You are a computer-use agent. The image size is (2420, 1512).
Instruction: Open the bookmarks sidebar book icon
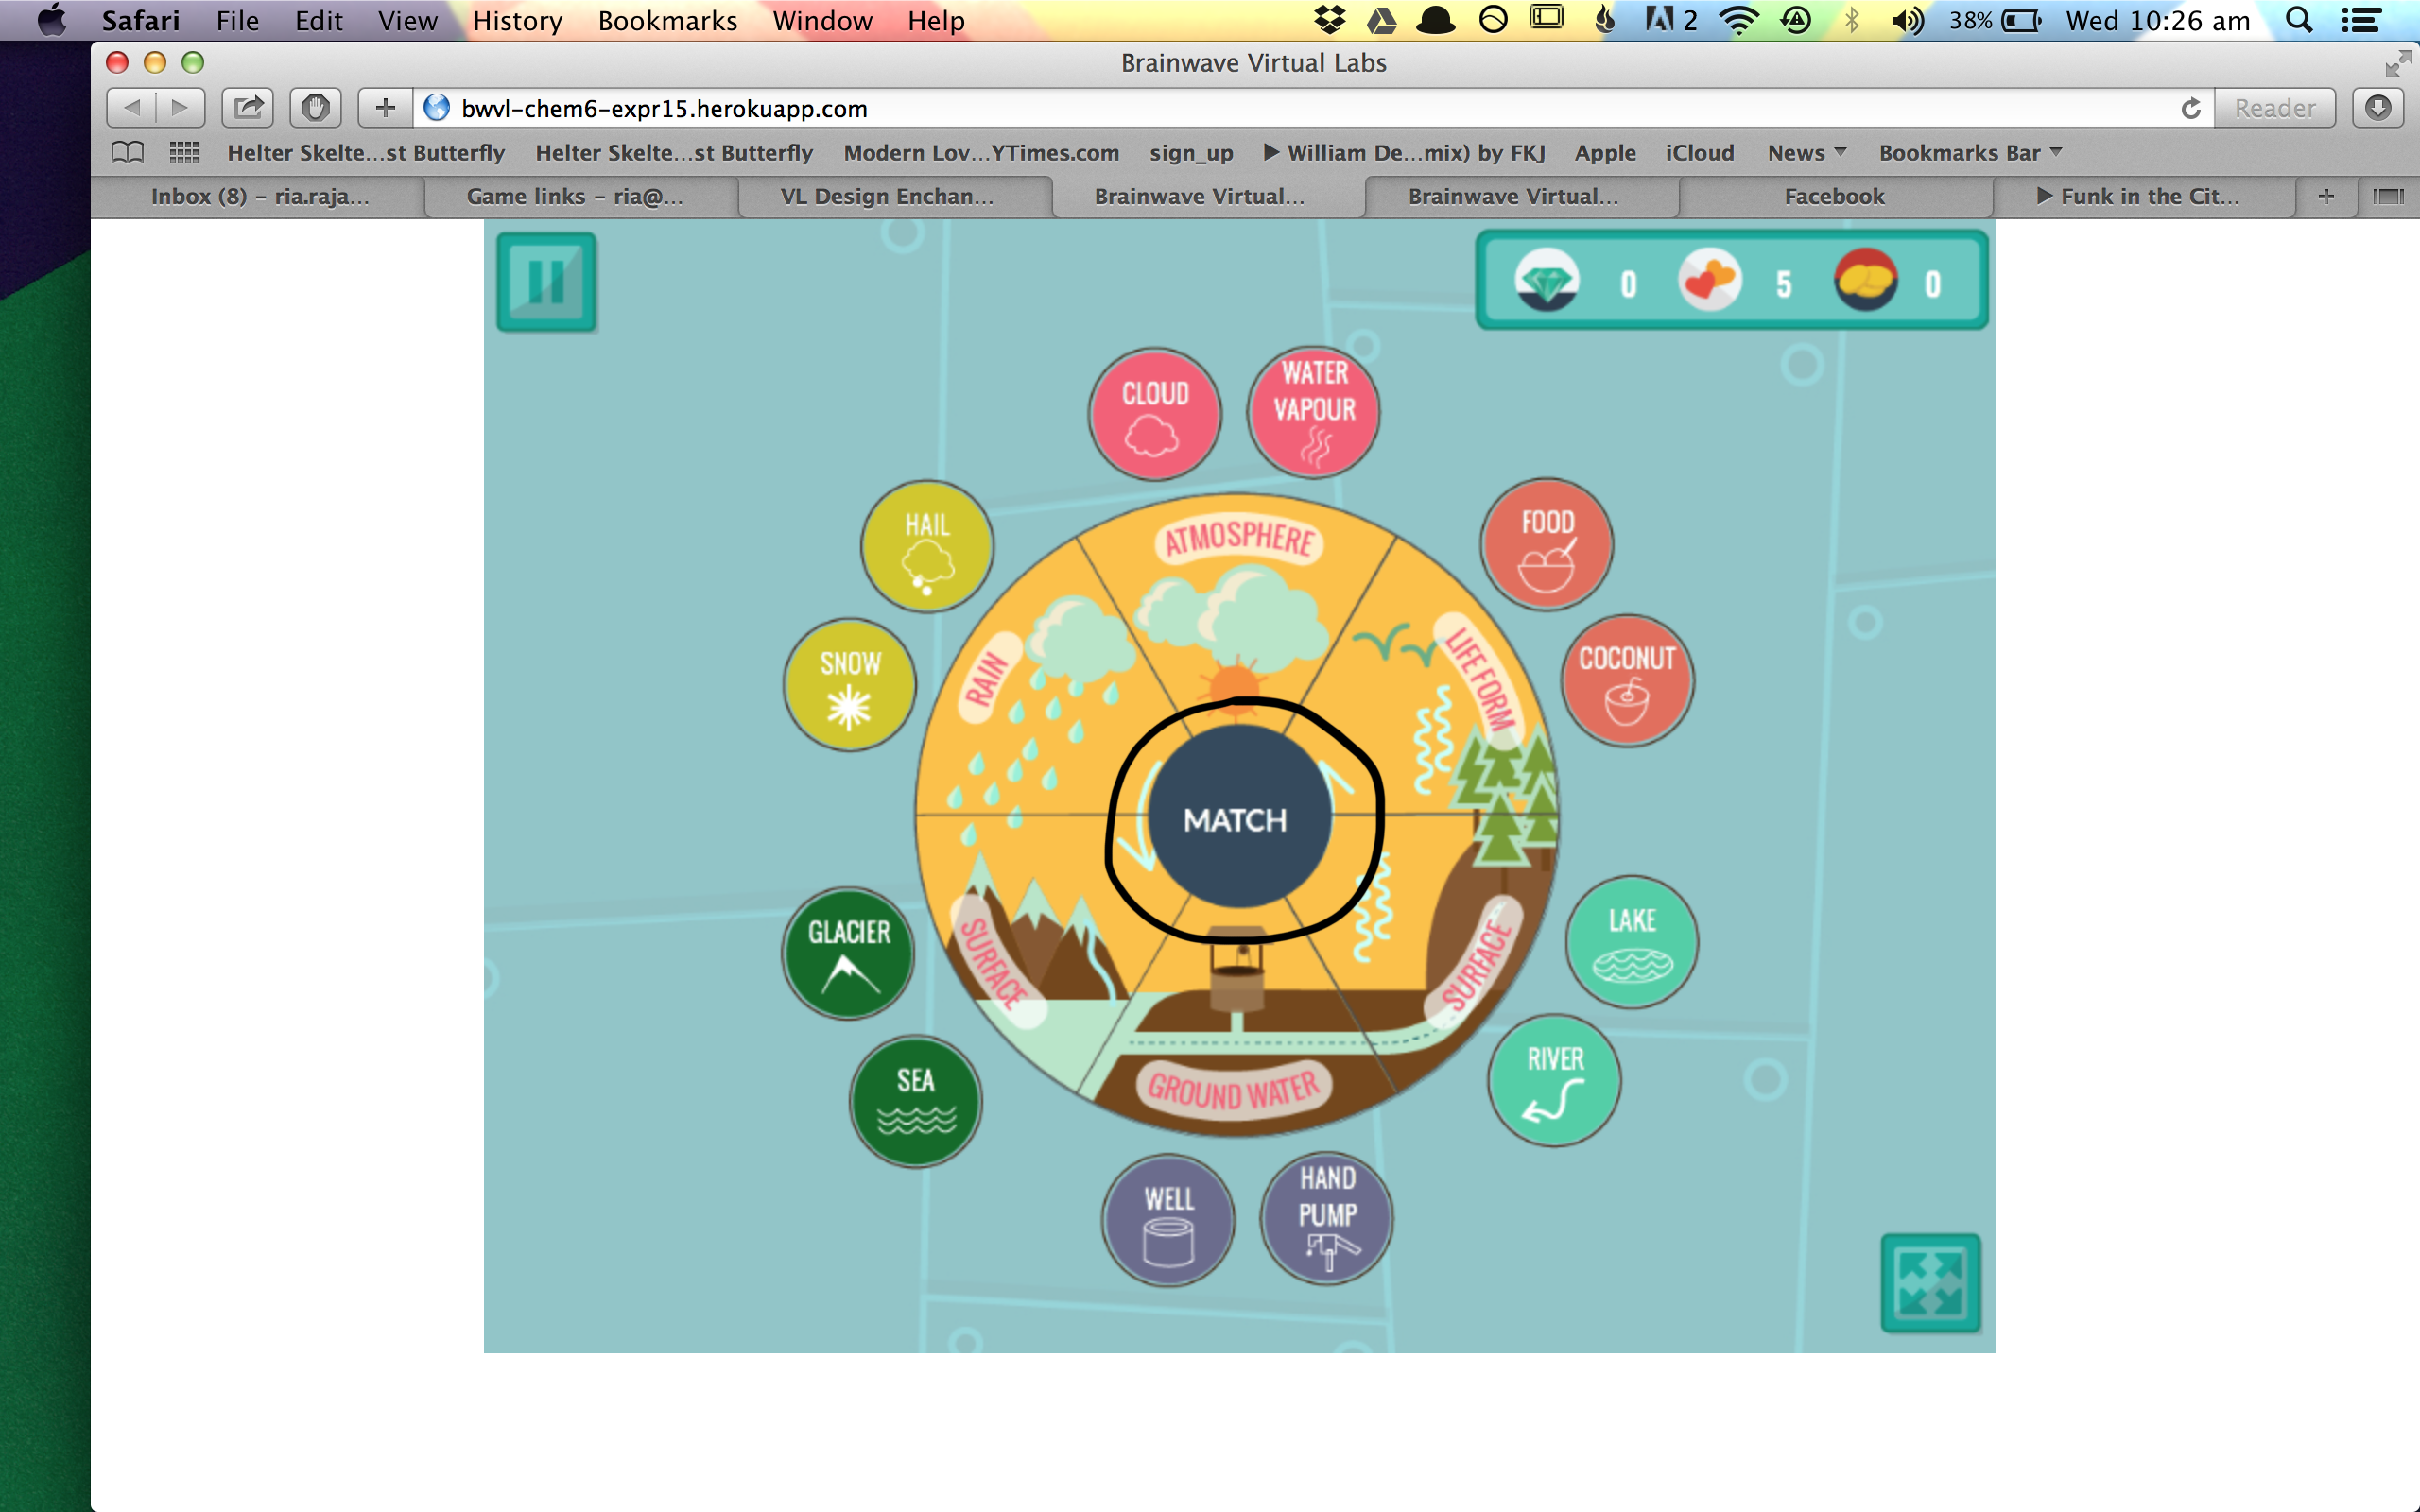pyautogui.click(x=127, y=152)
